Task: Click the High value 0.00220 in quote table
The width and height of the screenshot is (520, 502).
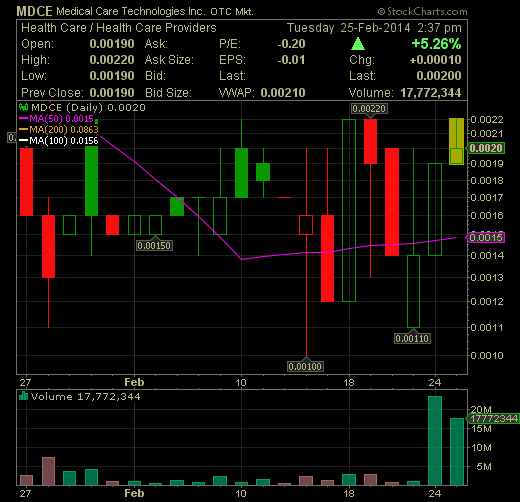Action: 112,60
